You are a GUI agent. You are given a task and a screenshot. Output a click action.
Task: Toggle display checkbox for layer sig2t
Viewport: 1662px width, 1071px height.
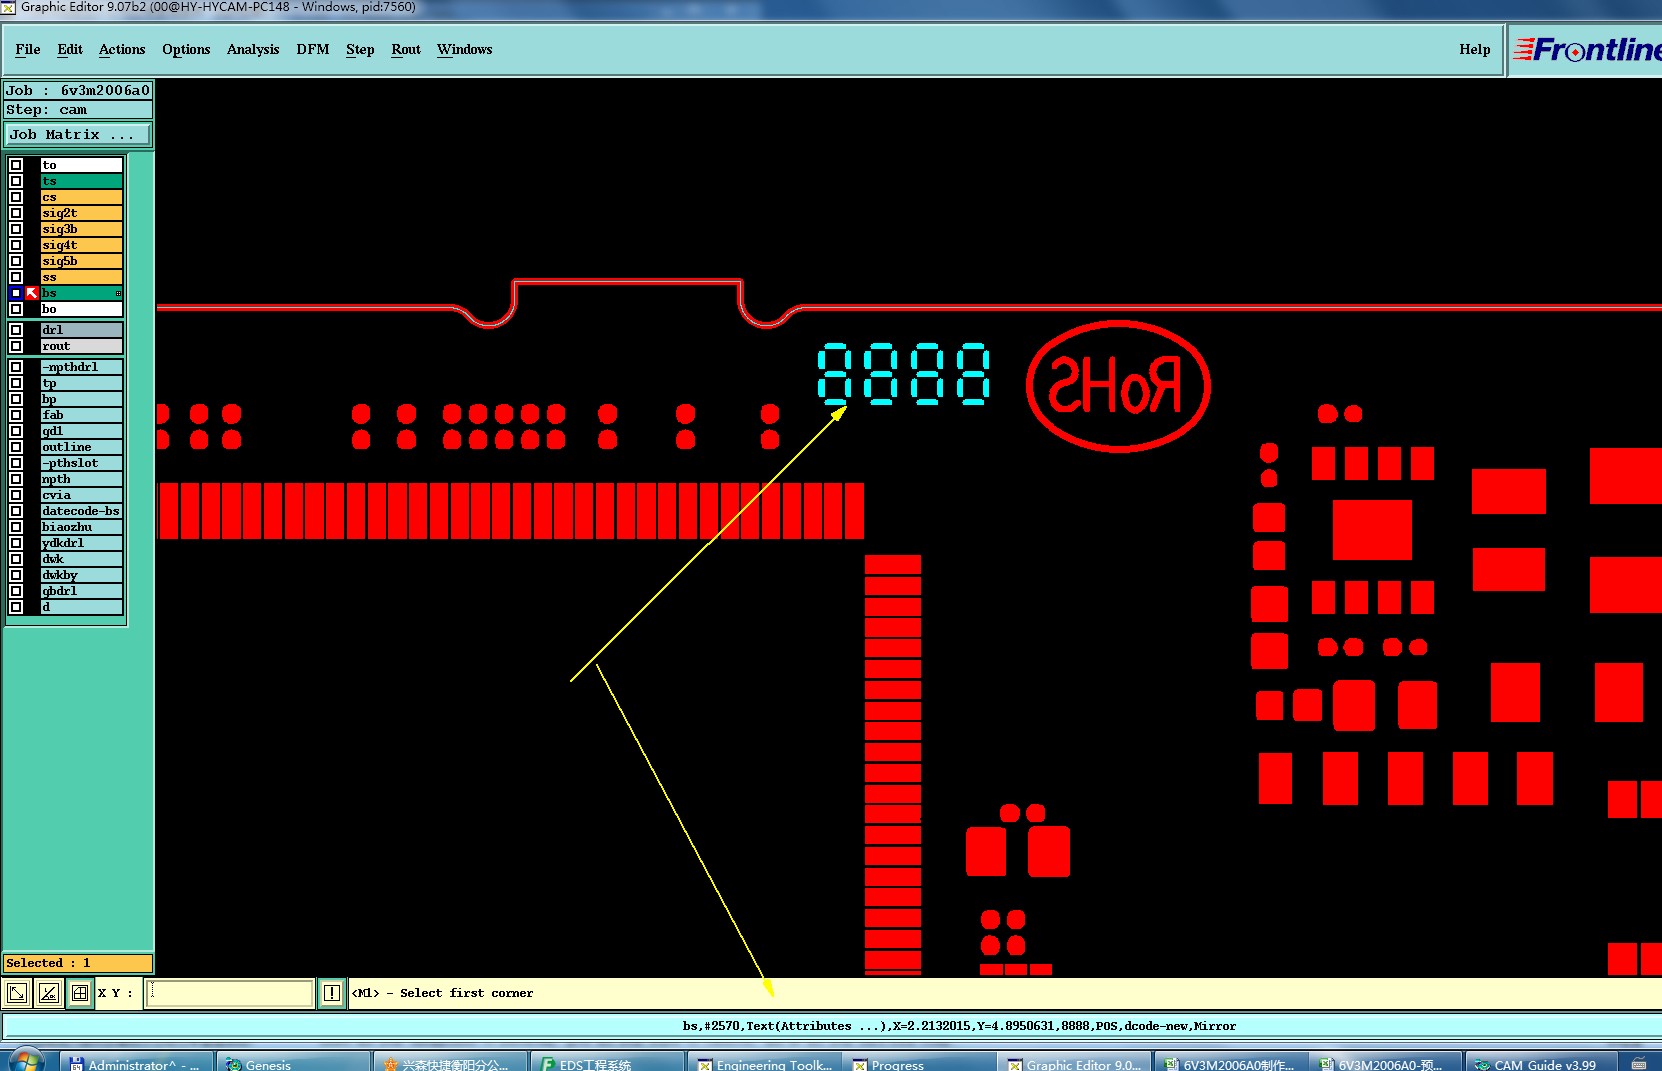tap(16, 213)
